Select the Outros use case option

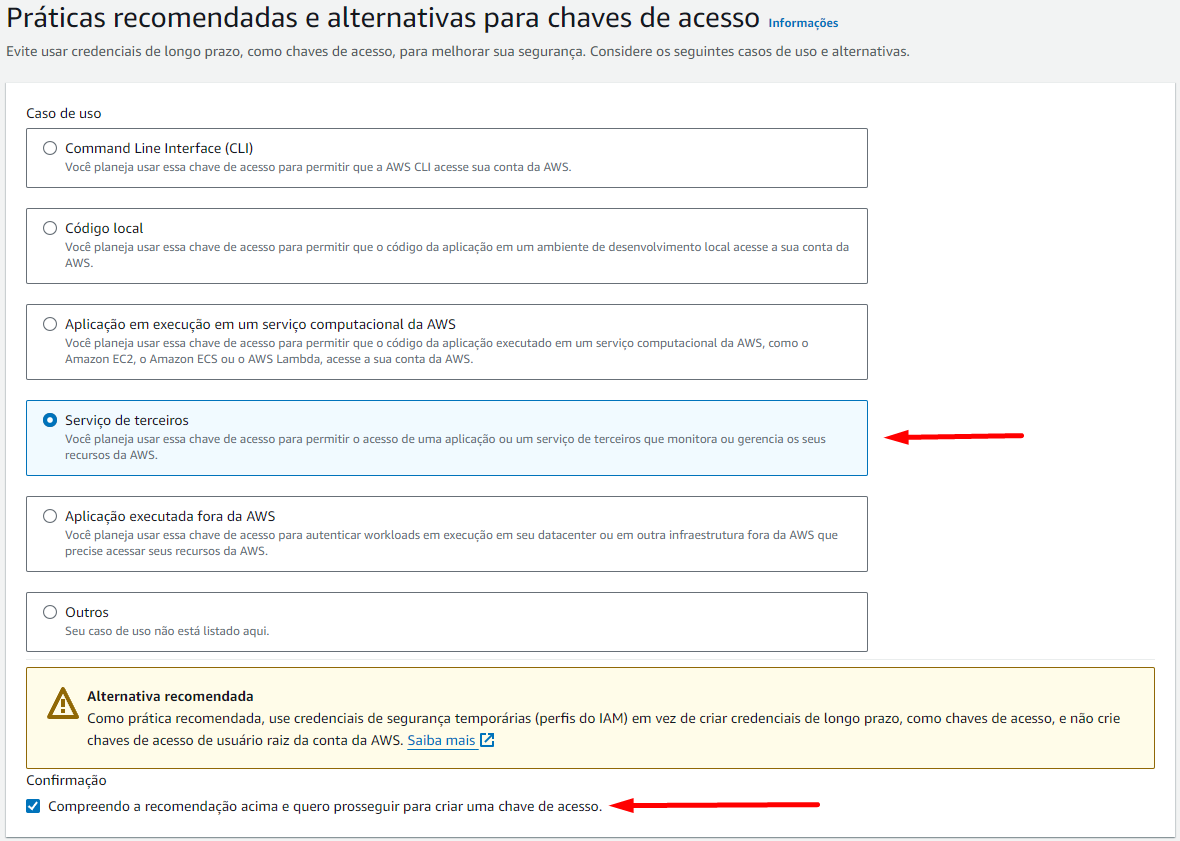pyautogui.click(x=50, y=611)
